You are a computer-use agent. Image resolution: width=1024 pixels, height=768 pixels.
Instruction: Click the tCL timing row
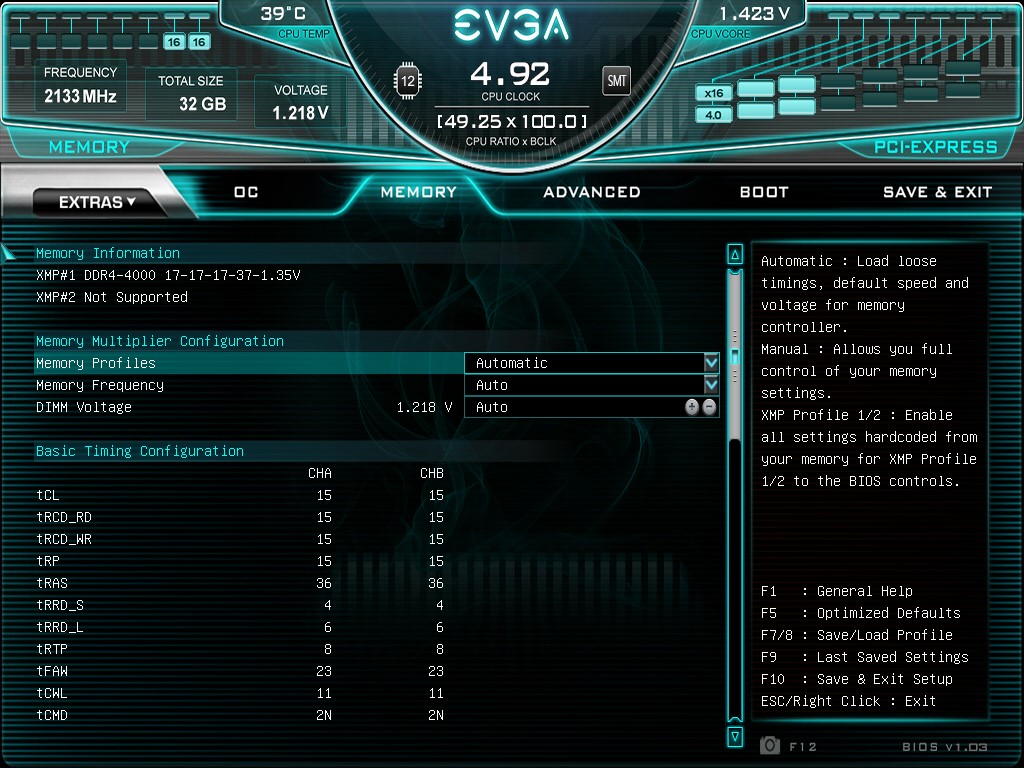pos(240,496)
